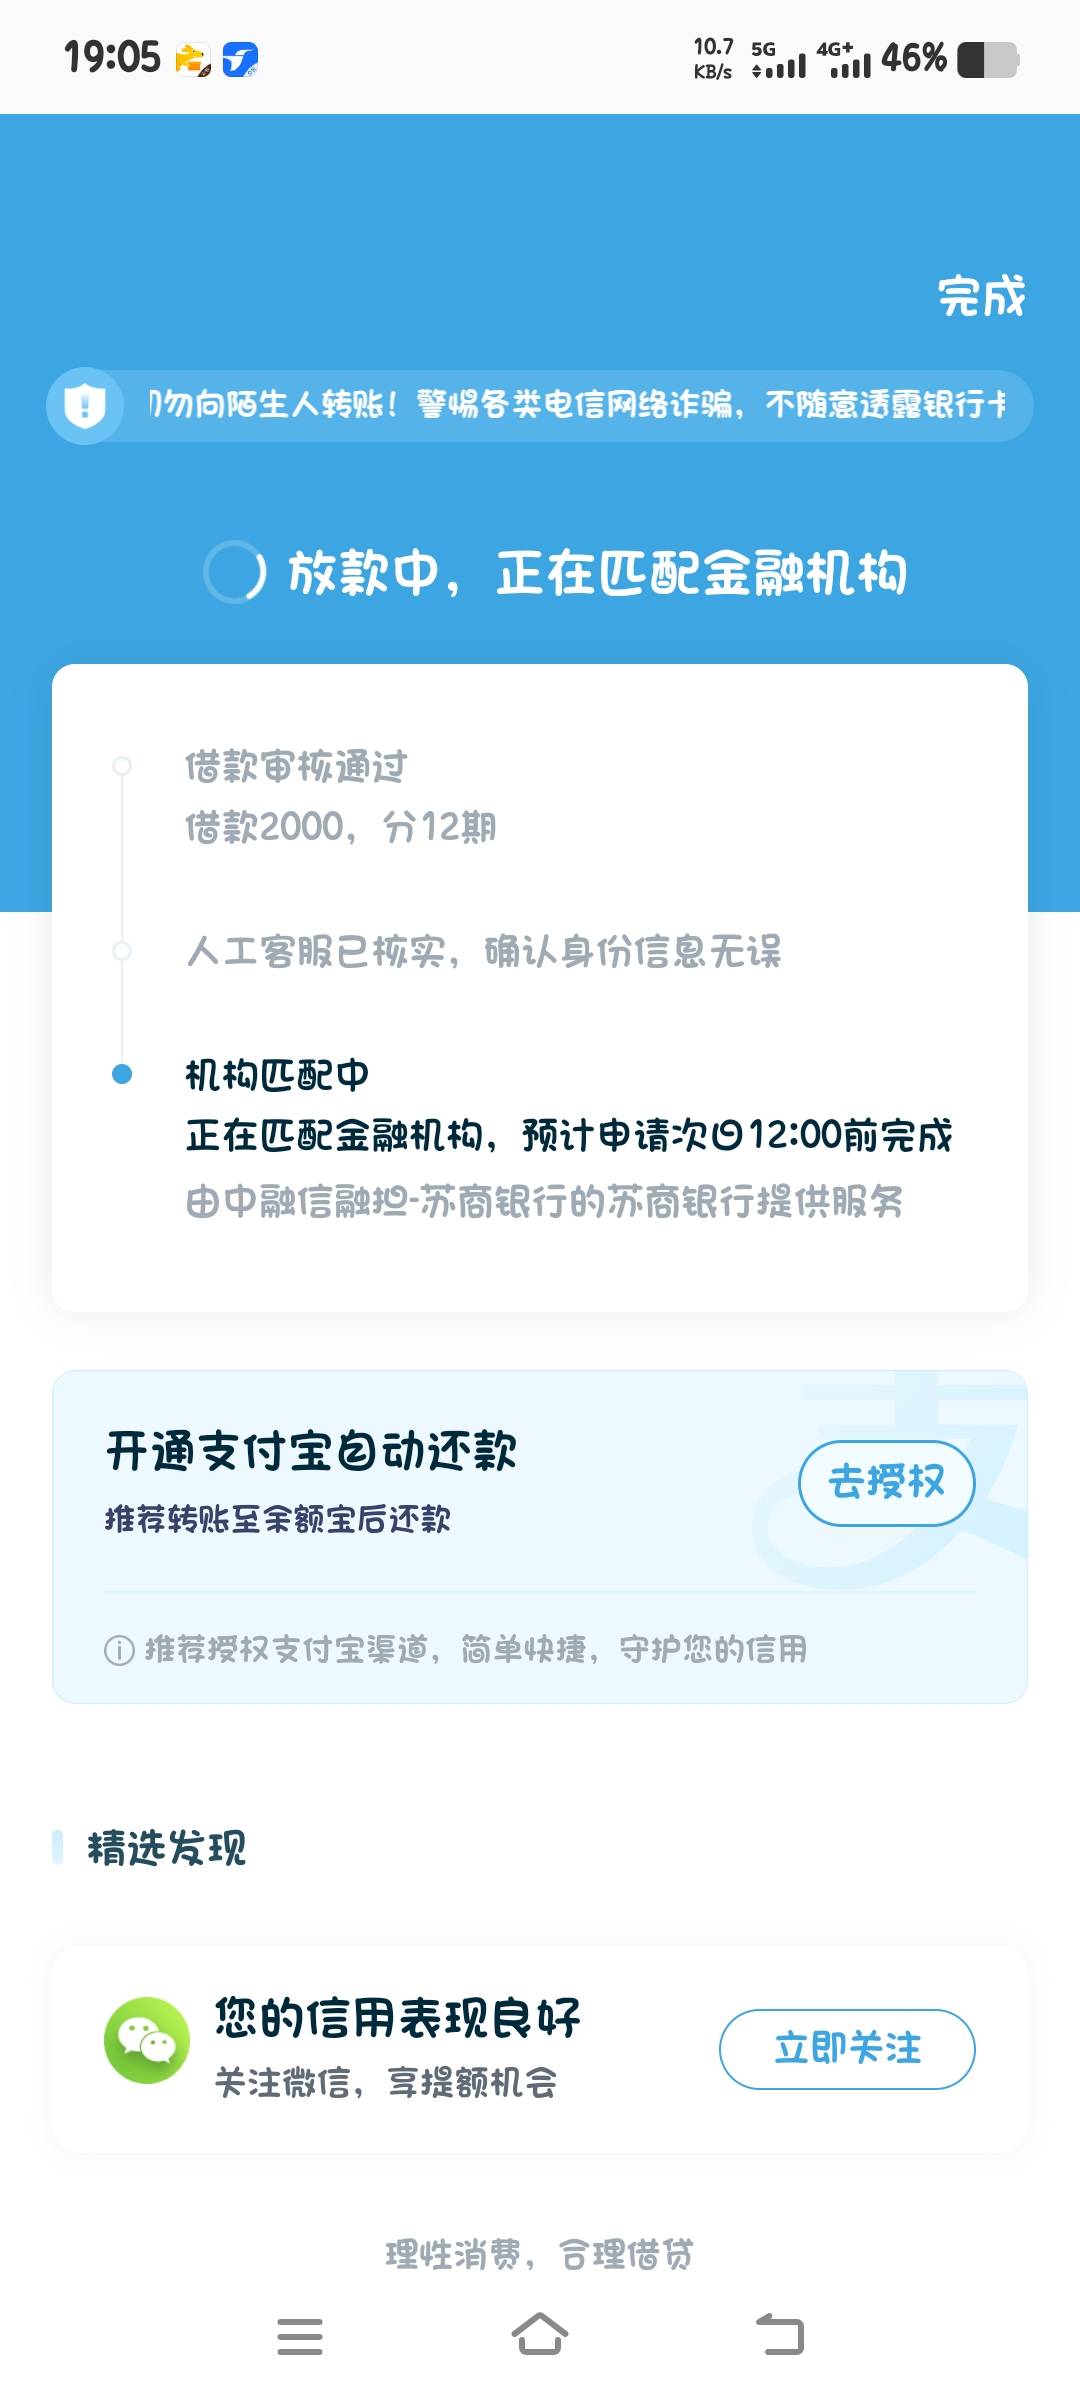Viewport: 1080px width, 2400px height.
Task: Select the anti-fraud warning banner text
Action: tap(578, 405)
